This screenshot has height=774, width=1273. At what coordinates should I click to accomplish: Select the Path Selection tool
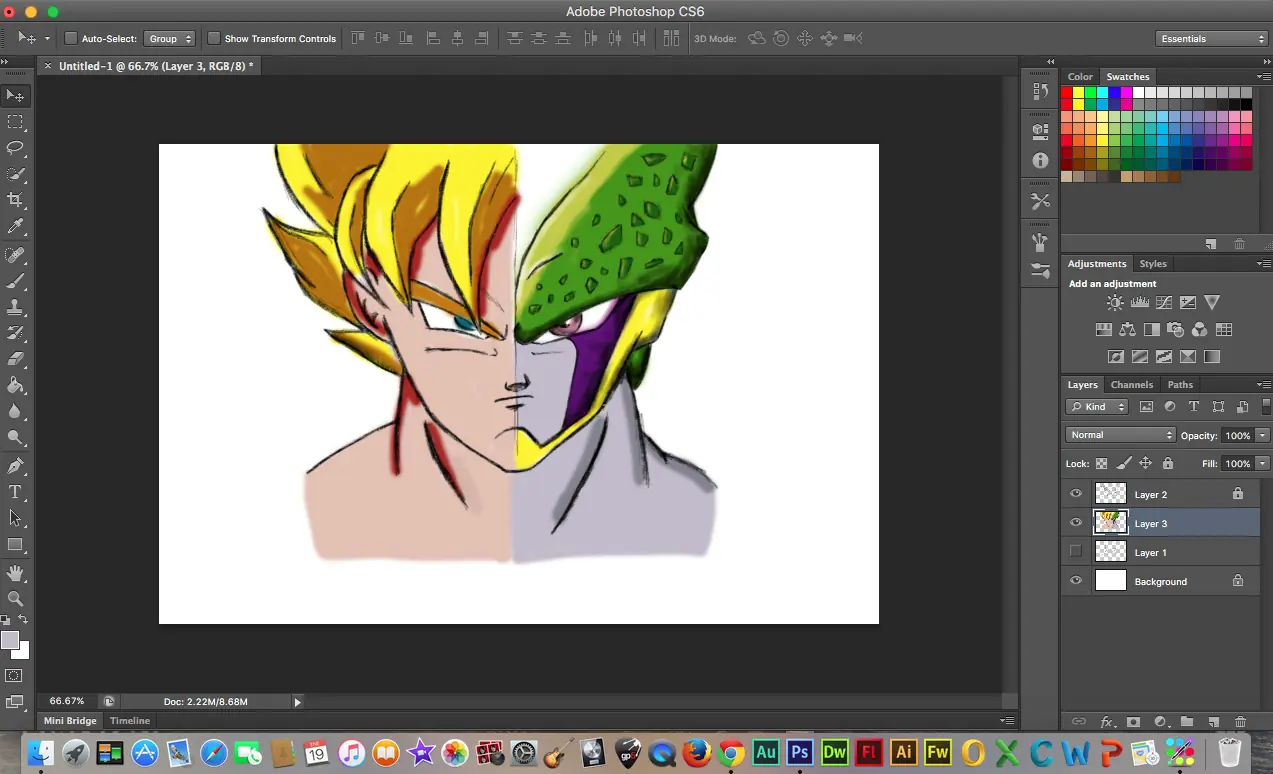click(15, 518)
